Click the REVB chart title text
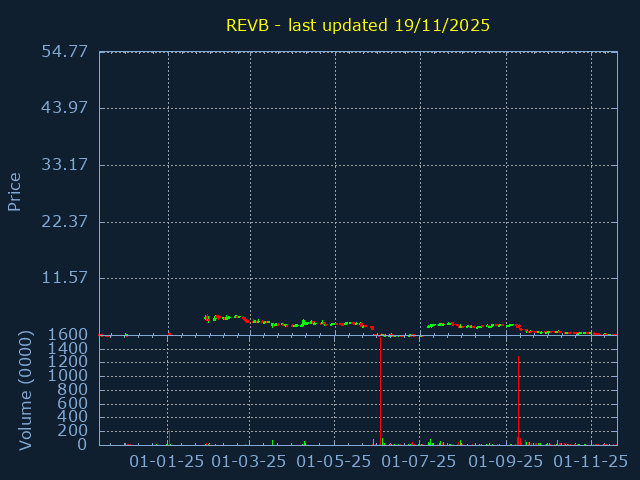Viewport: 640px width, 480px height. [357, 25]
